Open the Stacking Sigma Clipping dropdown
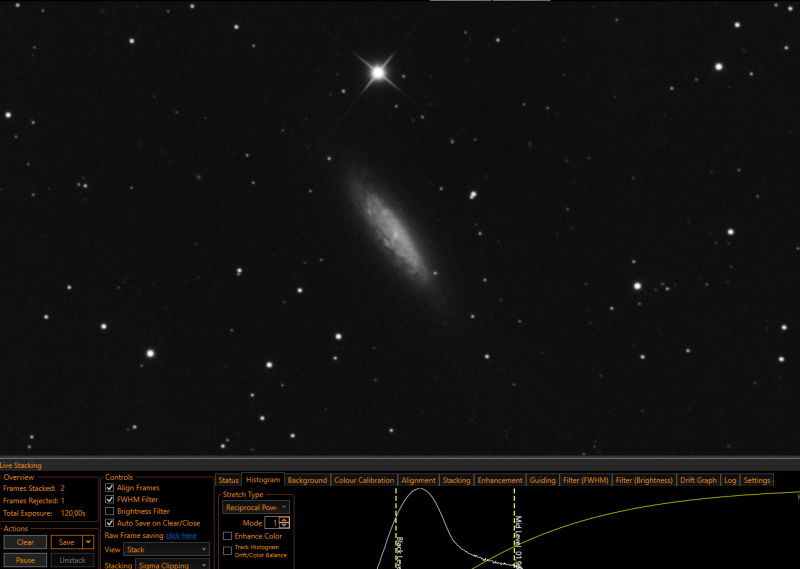Viewport: 800px width, 569px height. click(x=172, y=565)
